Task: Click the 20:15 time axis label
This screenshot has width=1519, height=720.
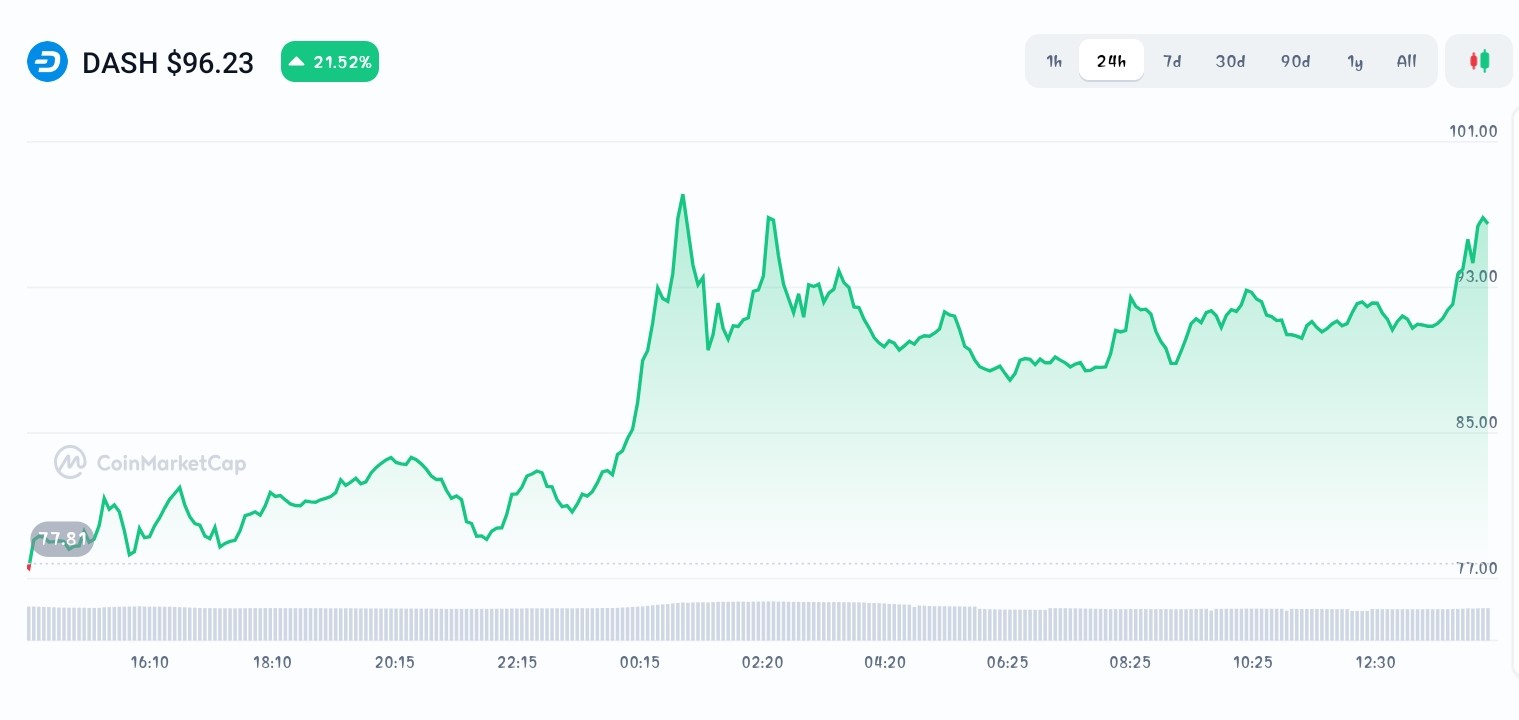Action: tap(395, 662)
